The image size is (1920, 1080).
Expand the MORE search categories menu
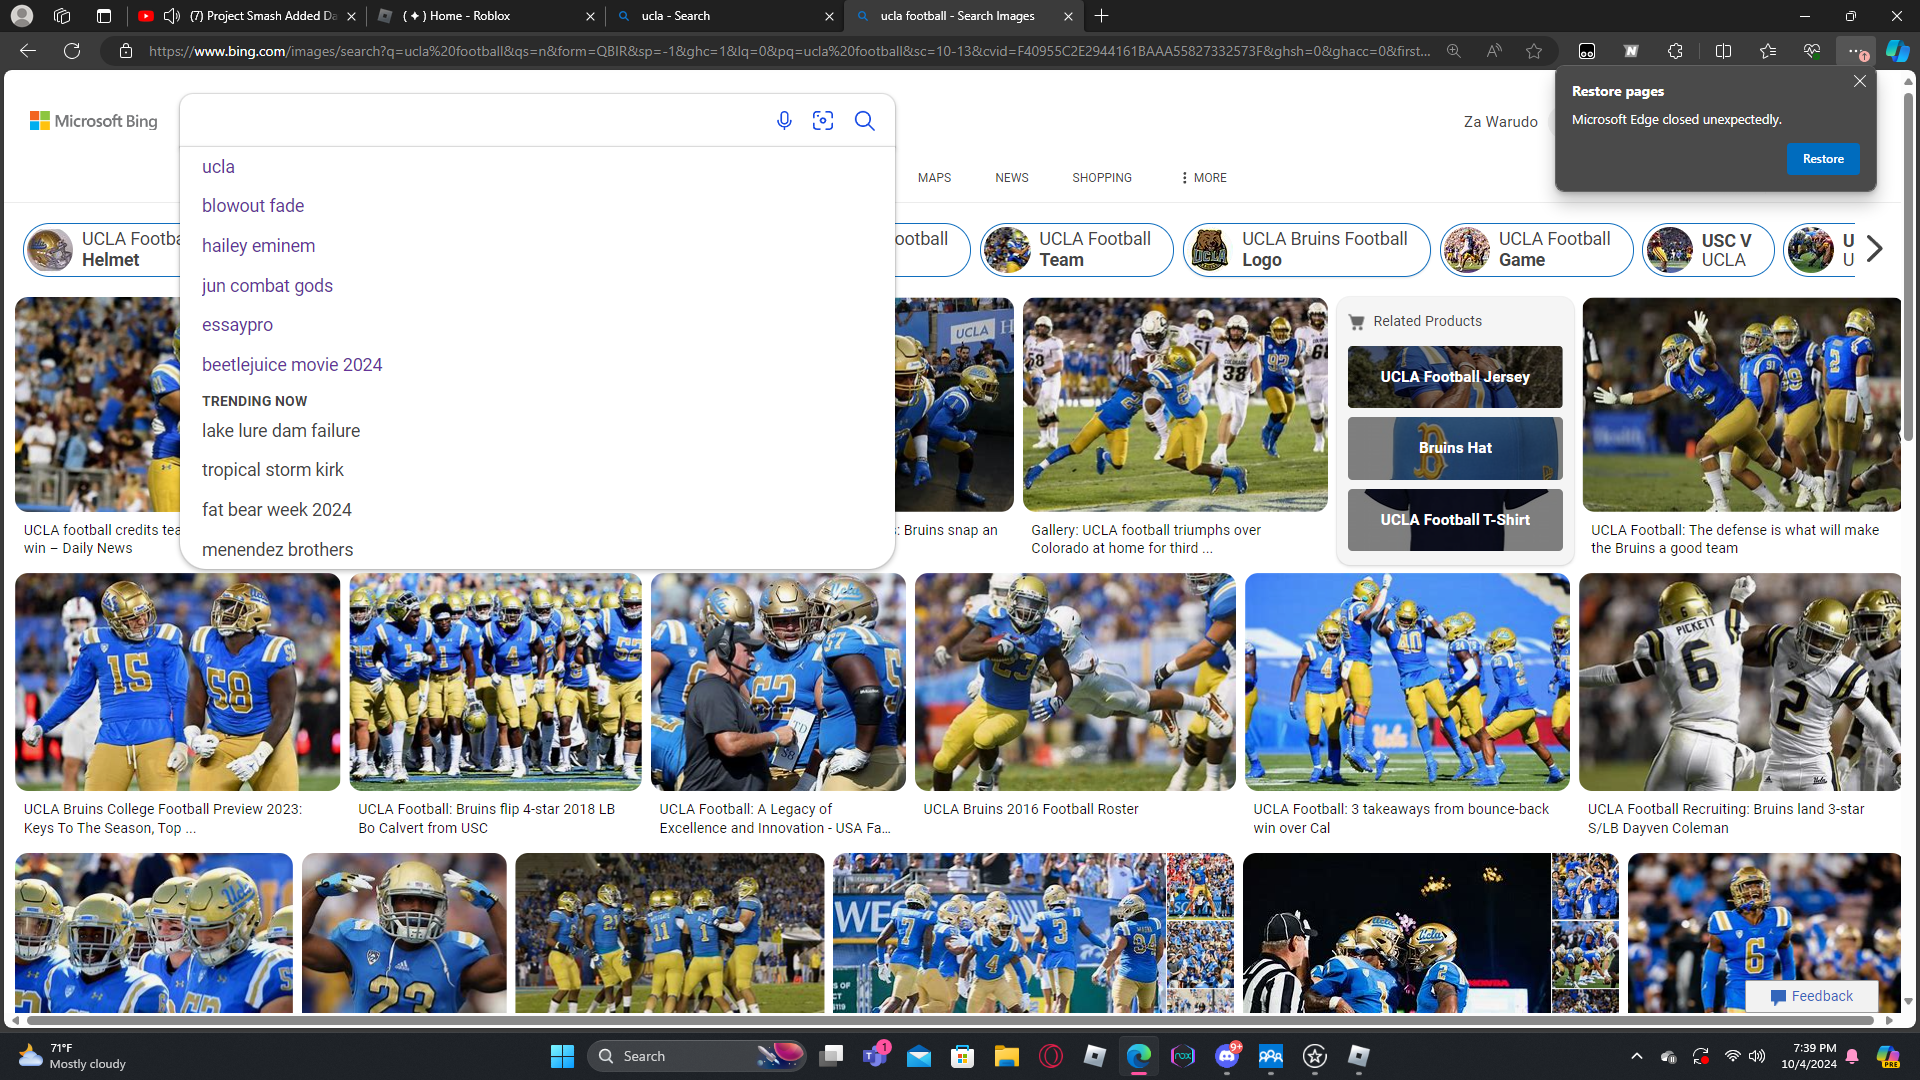pos(1203,178)
